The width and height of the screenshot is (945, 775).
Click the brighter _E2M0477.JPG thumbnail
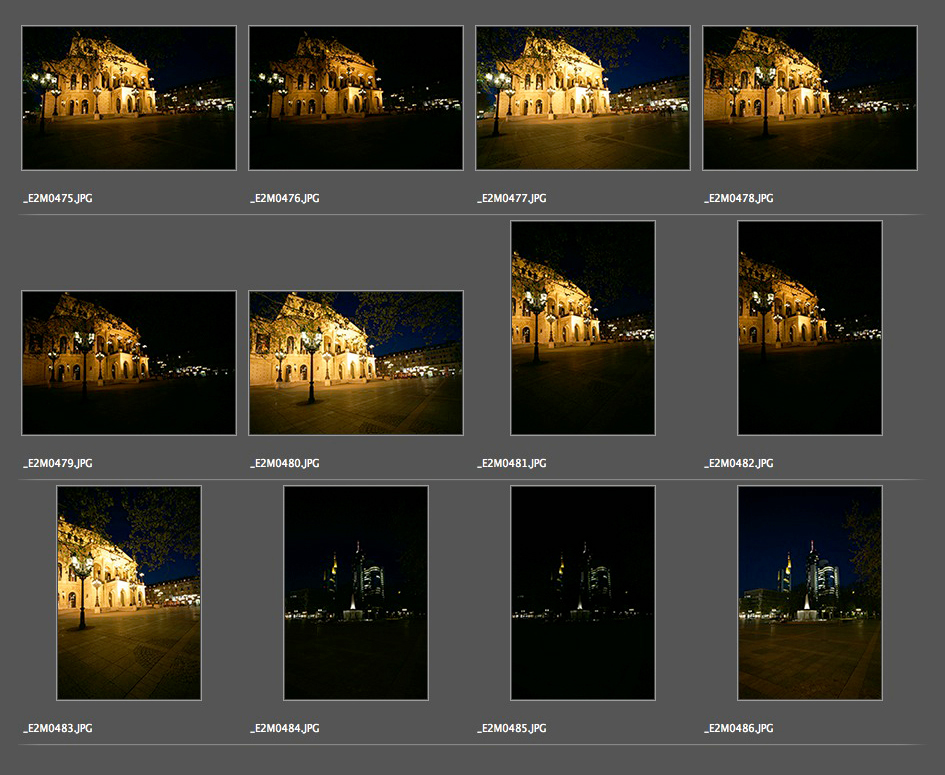click(583, 98)
